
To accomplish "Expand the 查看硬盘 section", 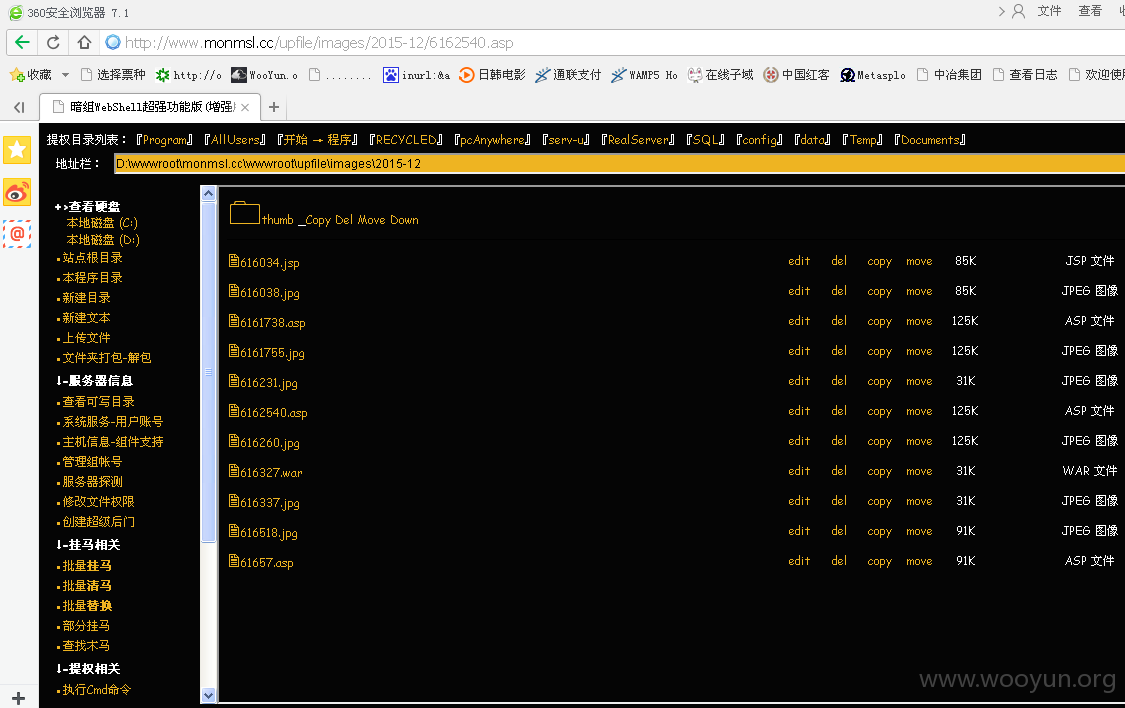I will click(88, 207).
